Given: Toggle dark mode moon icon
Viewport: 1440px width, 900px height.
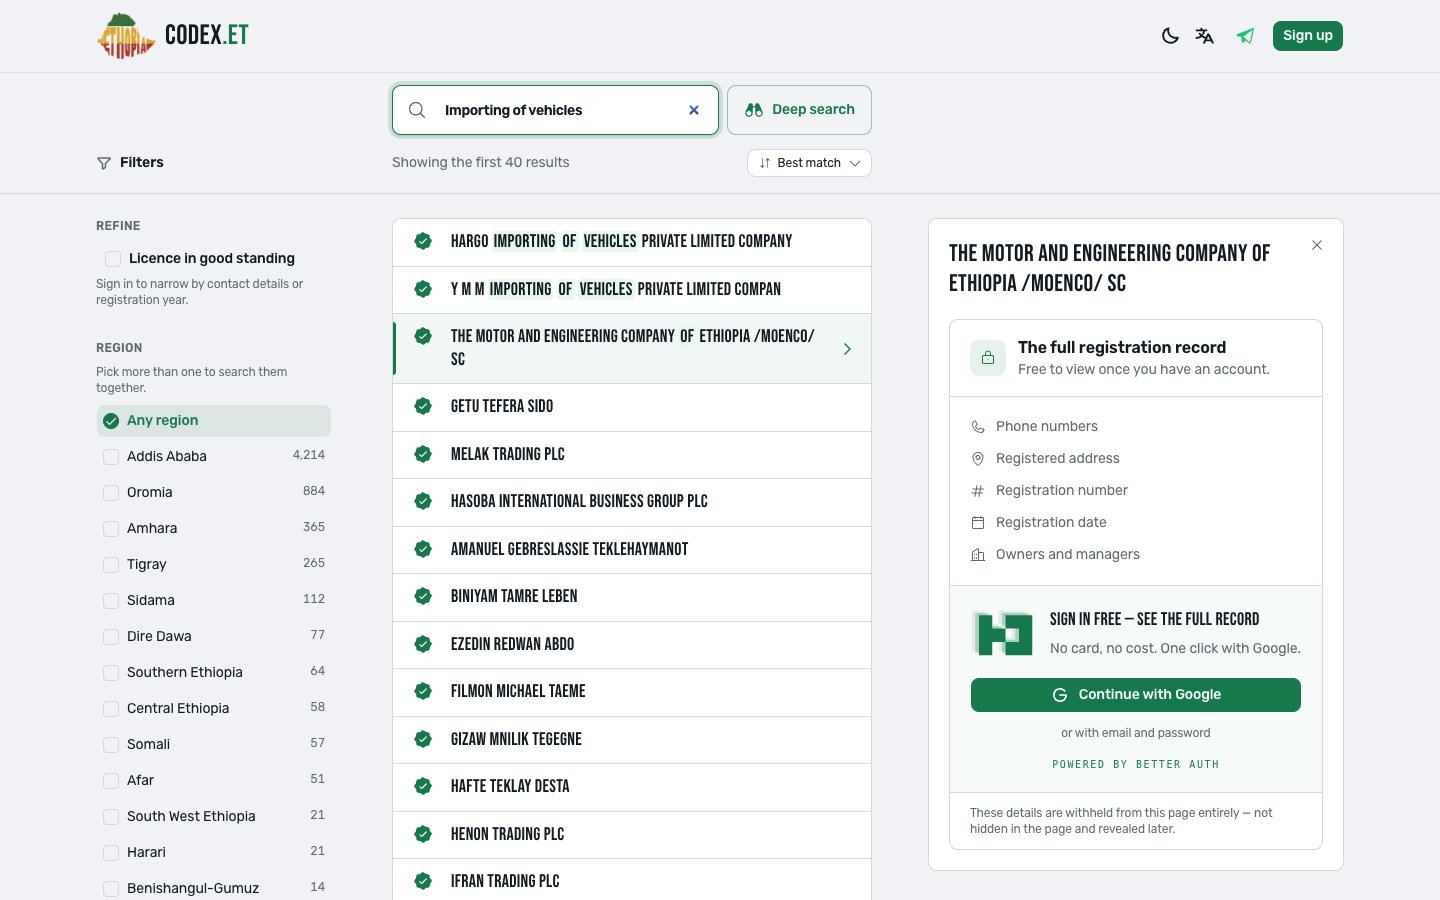Looking at the screenshot, I should click(1170, 36).
